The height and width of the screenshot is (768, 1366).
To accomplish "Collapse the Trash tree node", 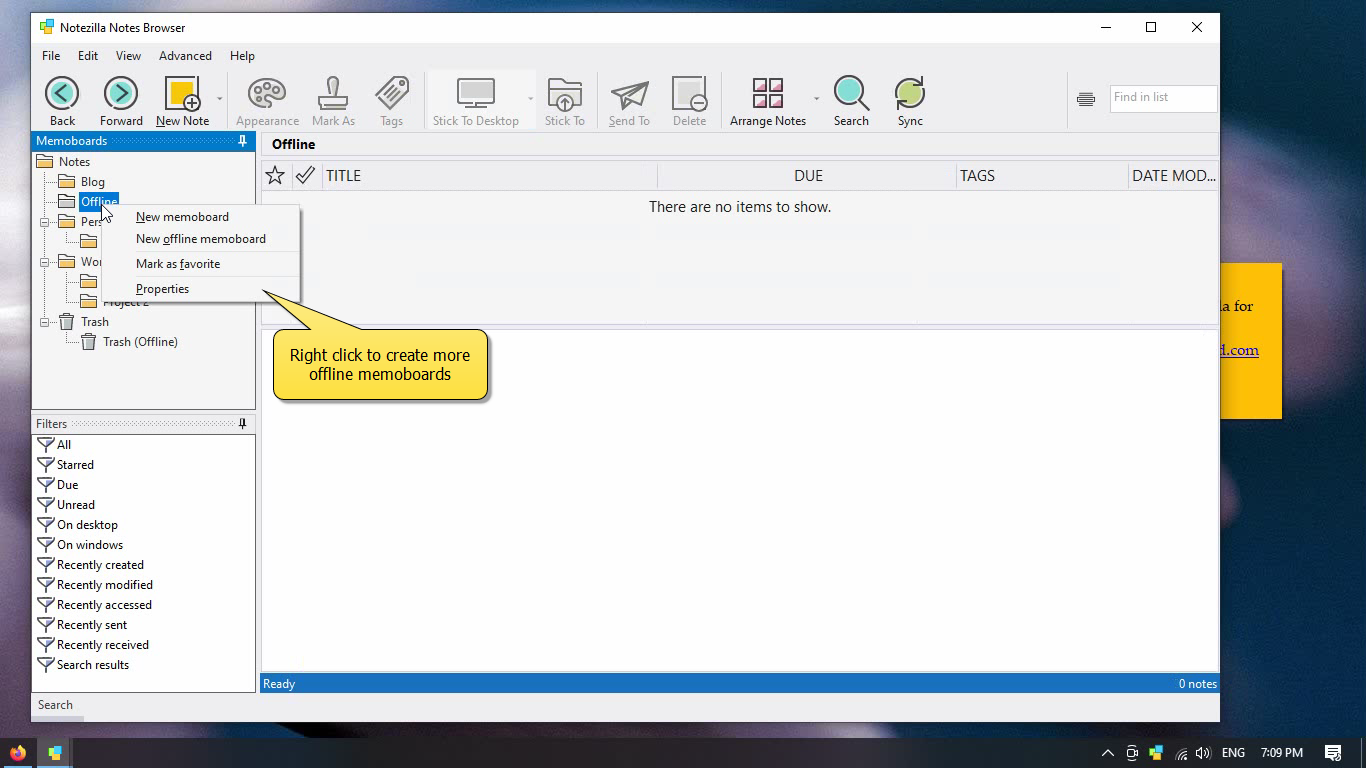I will click(44, 322).
